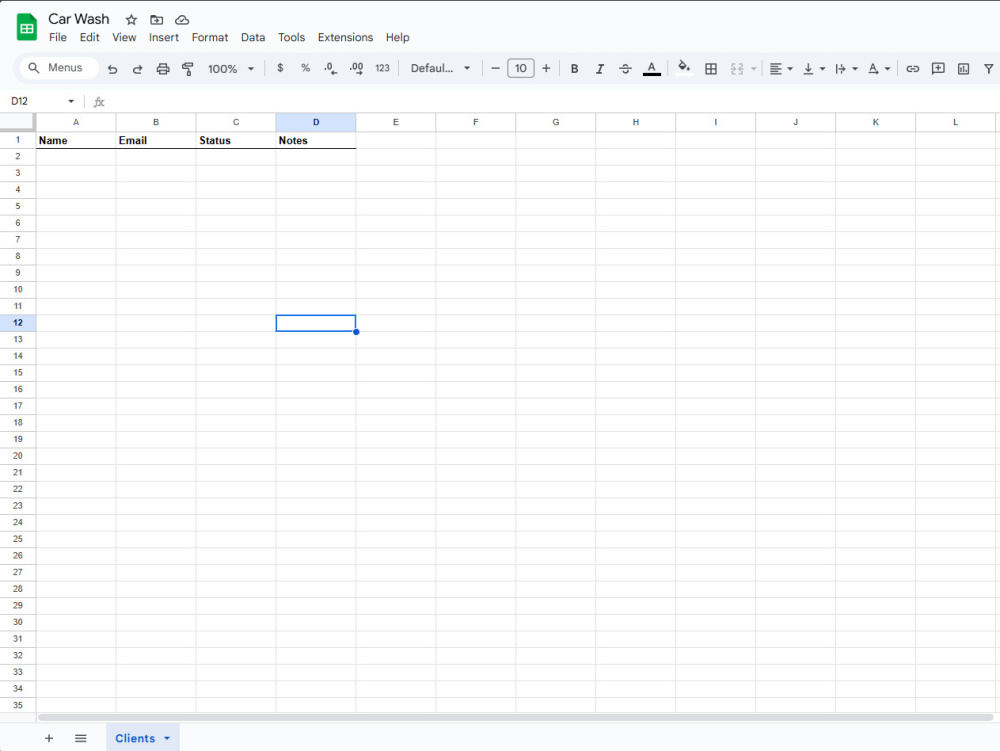Click the merge cells icon
The height and width of the screenshot is (751, 1000).
737,69
